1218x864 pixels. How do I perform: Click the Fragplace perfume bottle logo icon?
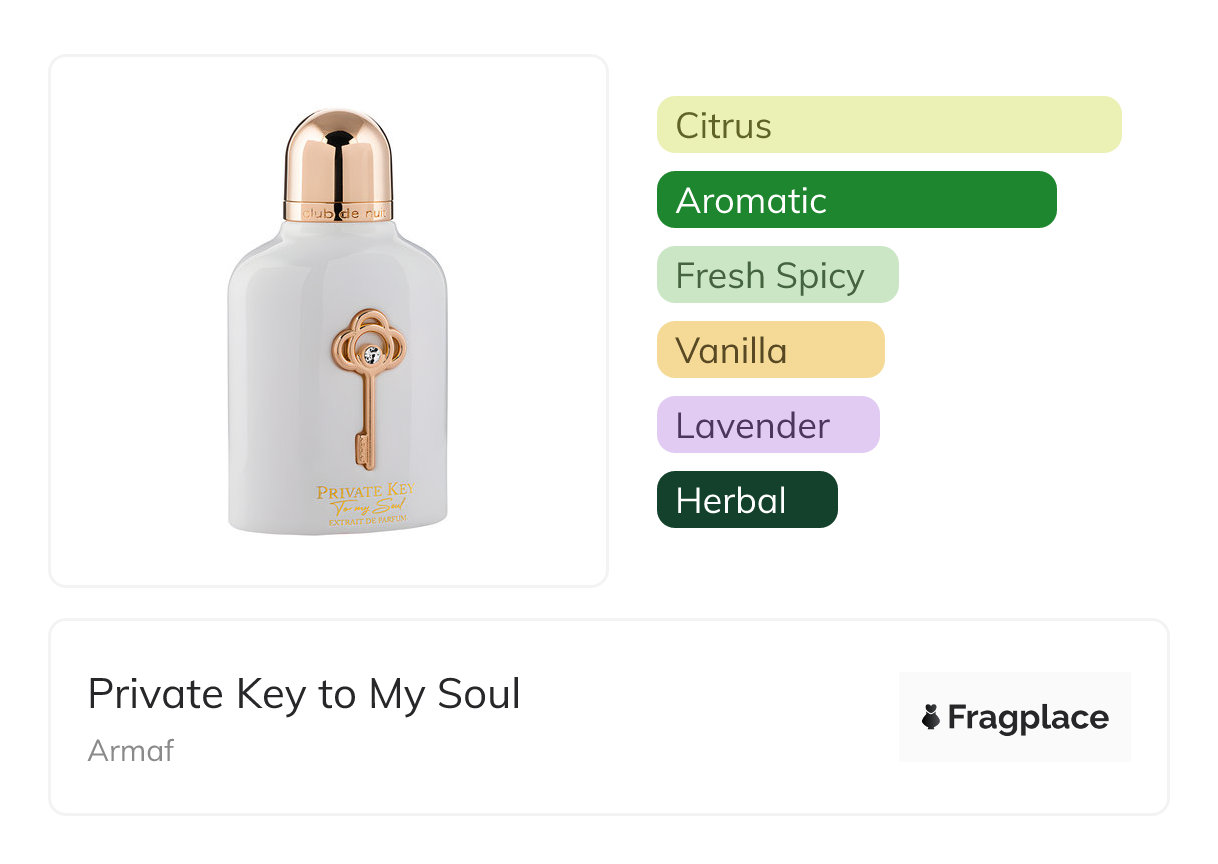coord(931,717)
